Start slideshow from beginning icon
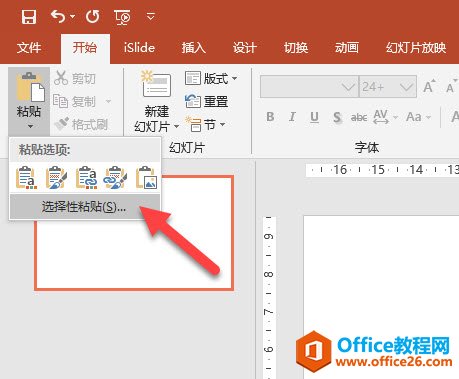Screen dimensions: 459x379 pos(122,17)
